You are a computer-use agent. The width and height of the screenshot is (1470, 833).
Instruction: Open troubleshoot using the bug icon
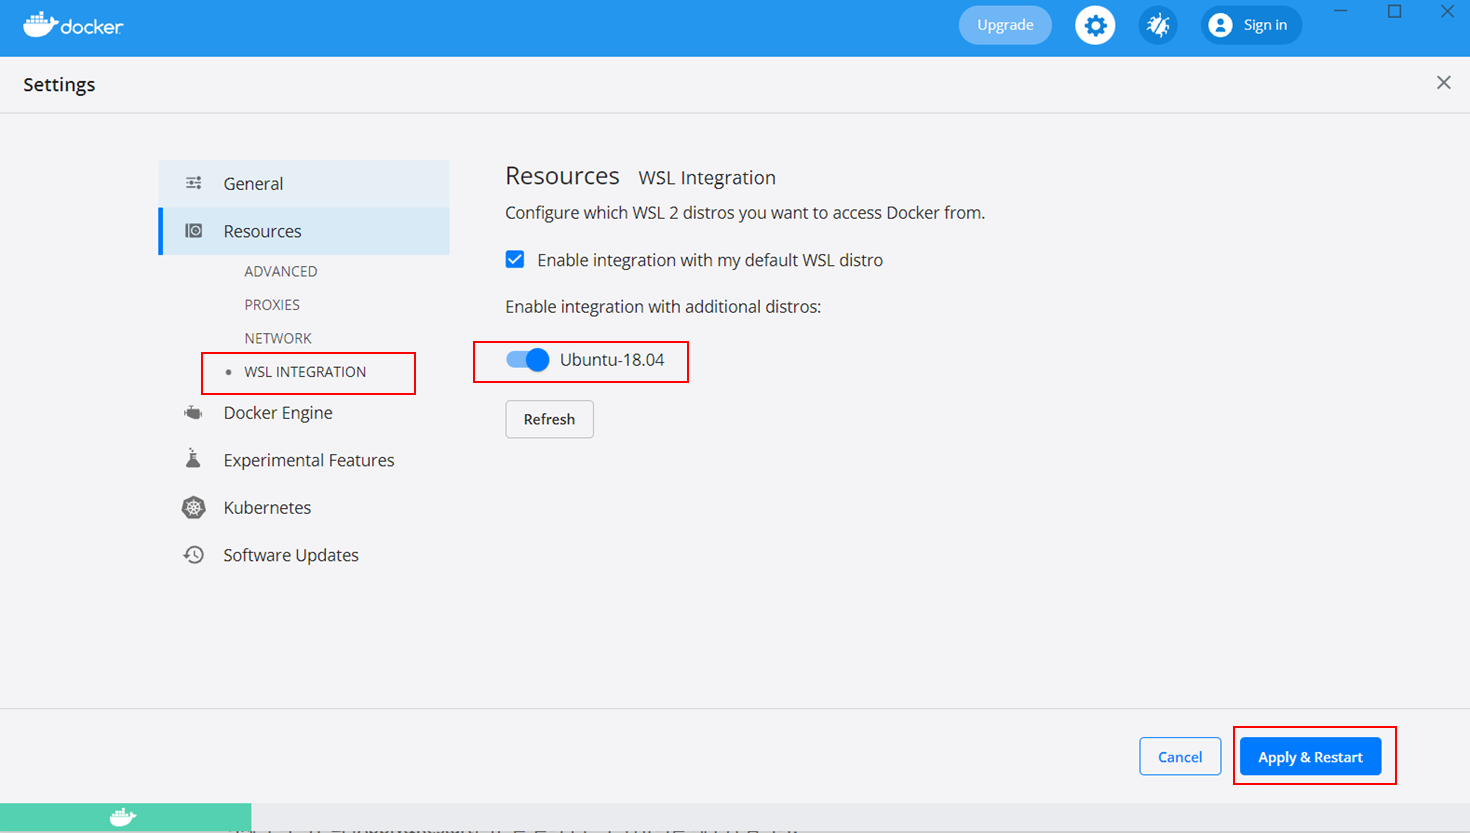pyautogui.click(x=1158, y=25)
